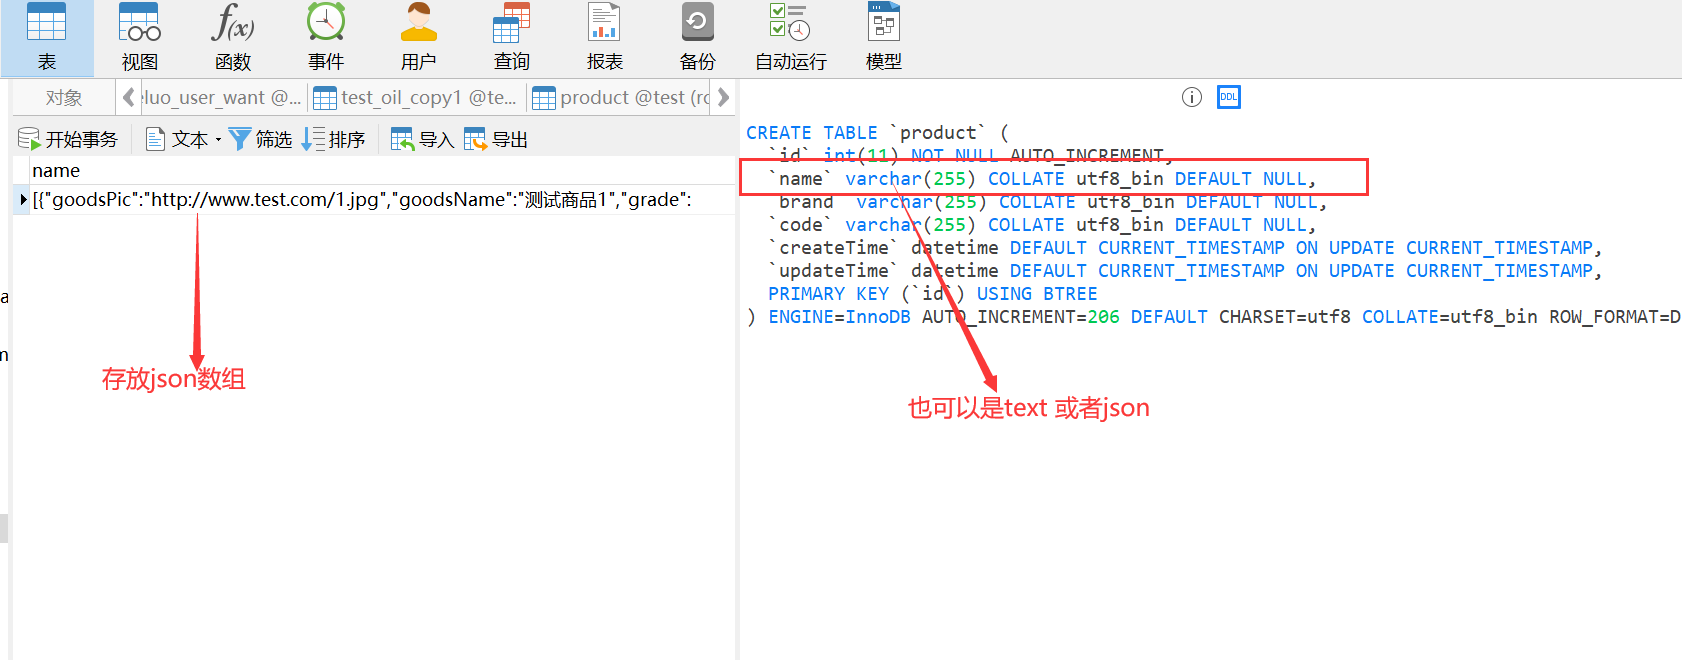This screenshot has height=660, width=1682.
Task: Open the 查询 (Query) section
Action: (x=511, y=38)
